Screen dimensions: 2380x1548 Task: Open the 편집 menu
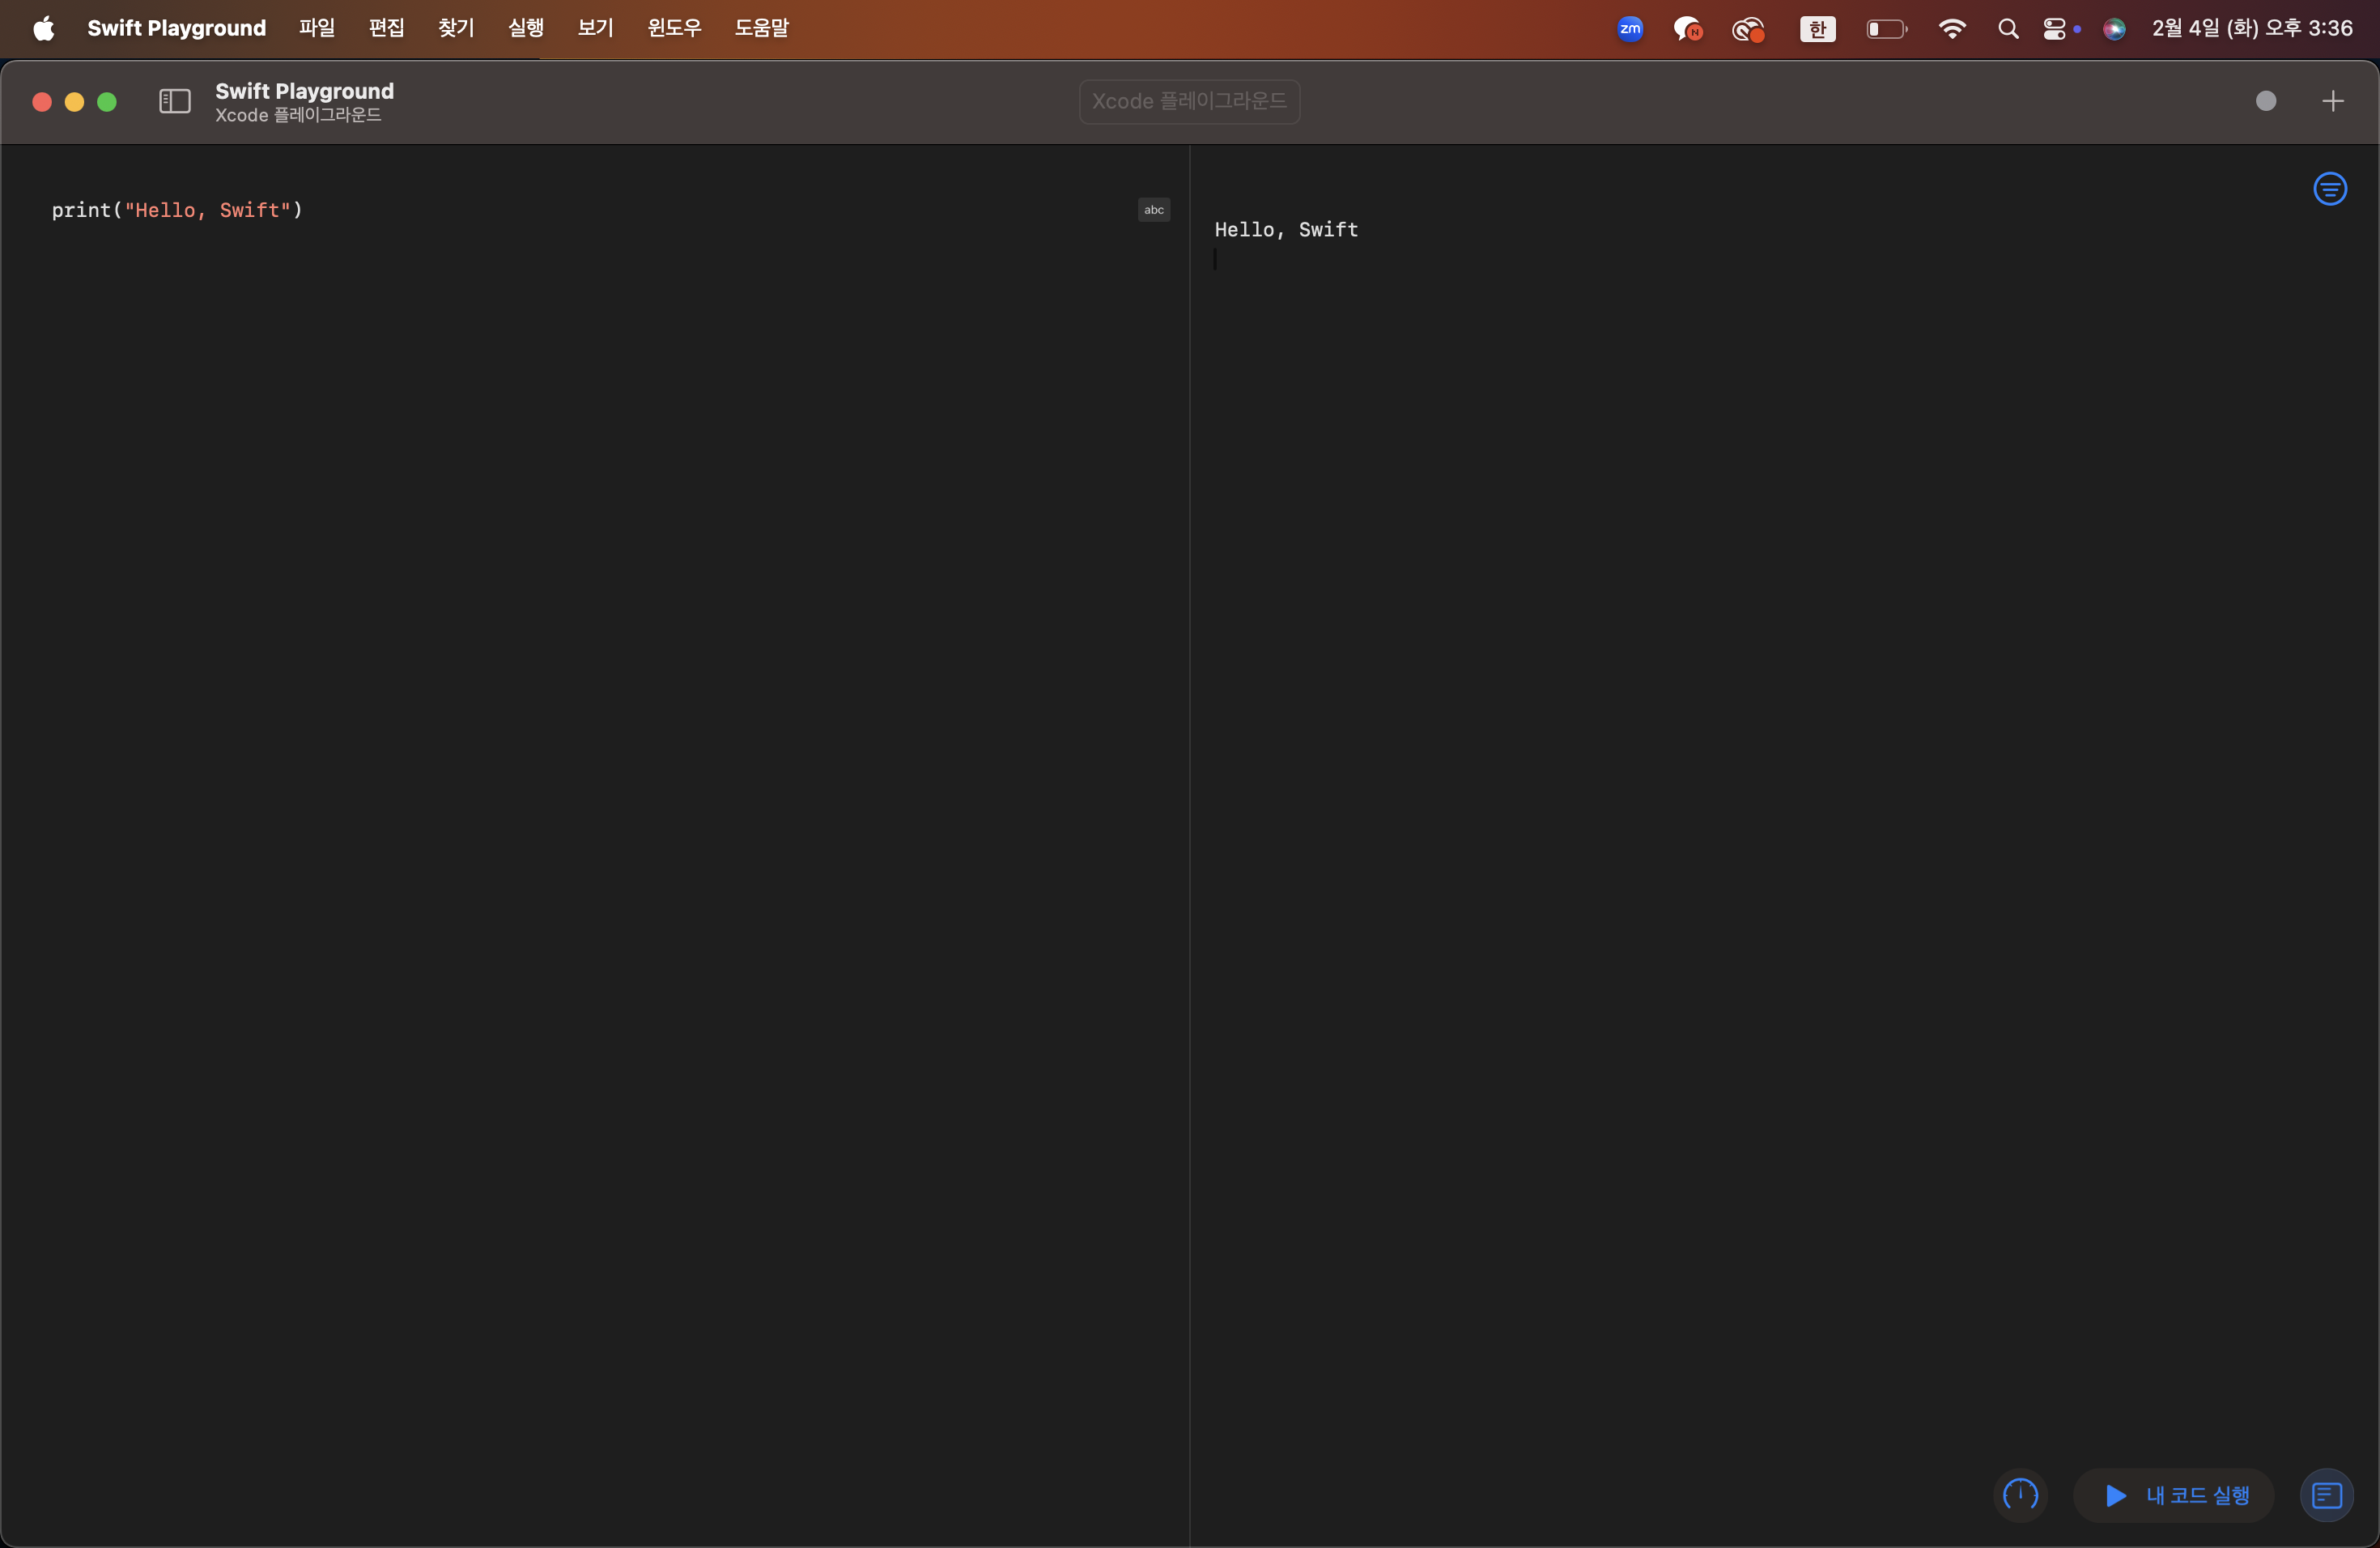(386, 28)
